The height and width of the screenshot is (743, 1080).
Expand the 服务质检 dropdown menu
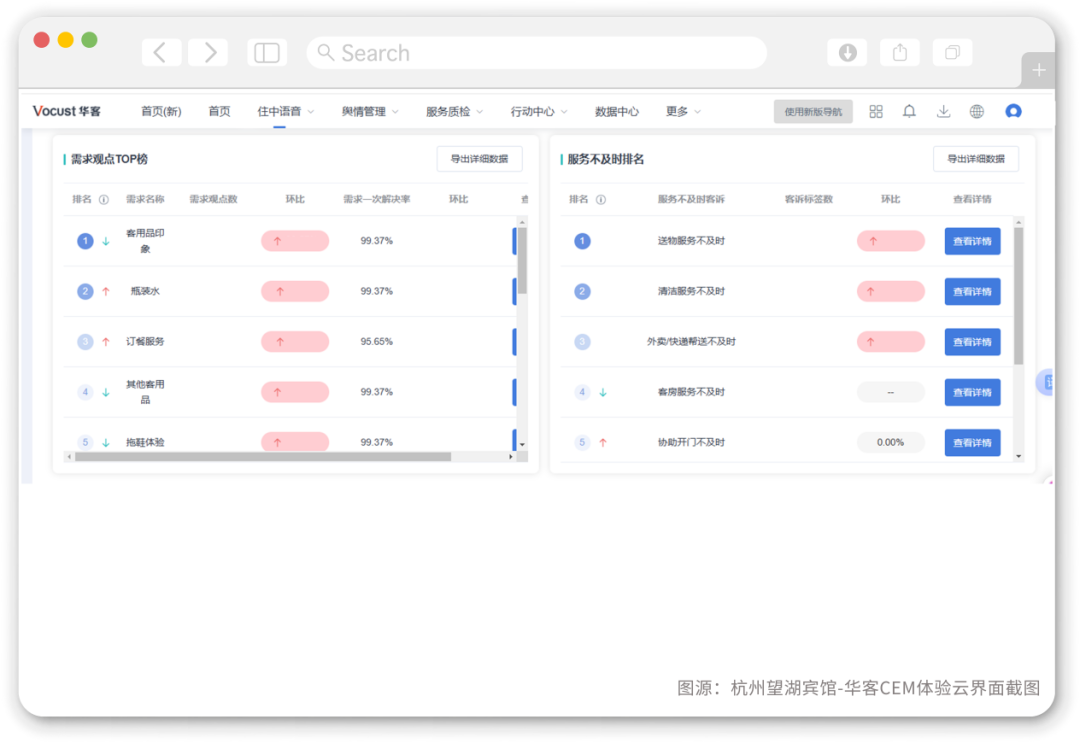(x=454, y=112)
